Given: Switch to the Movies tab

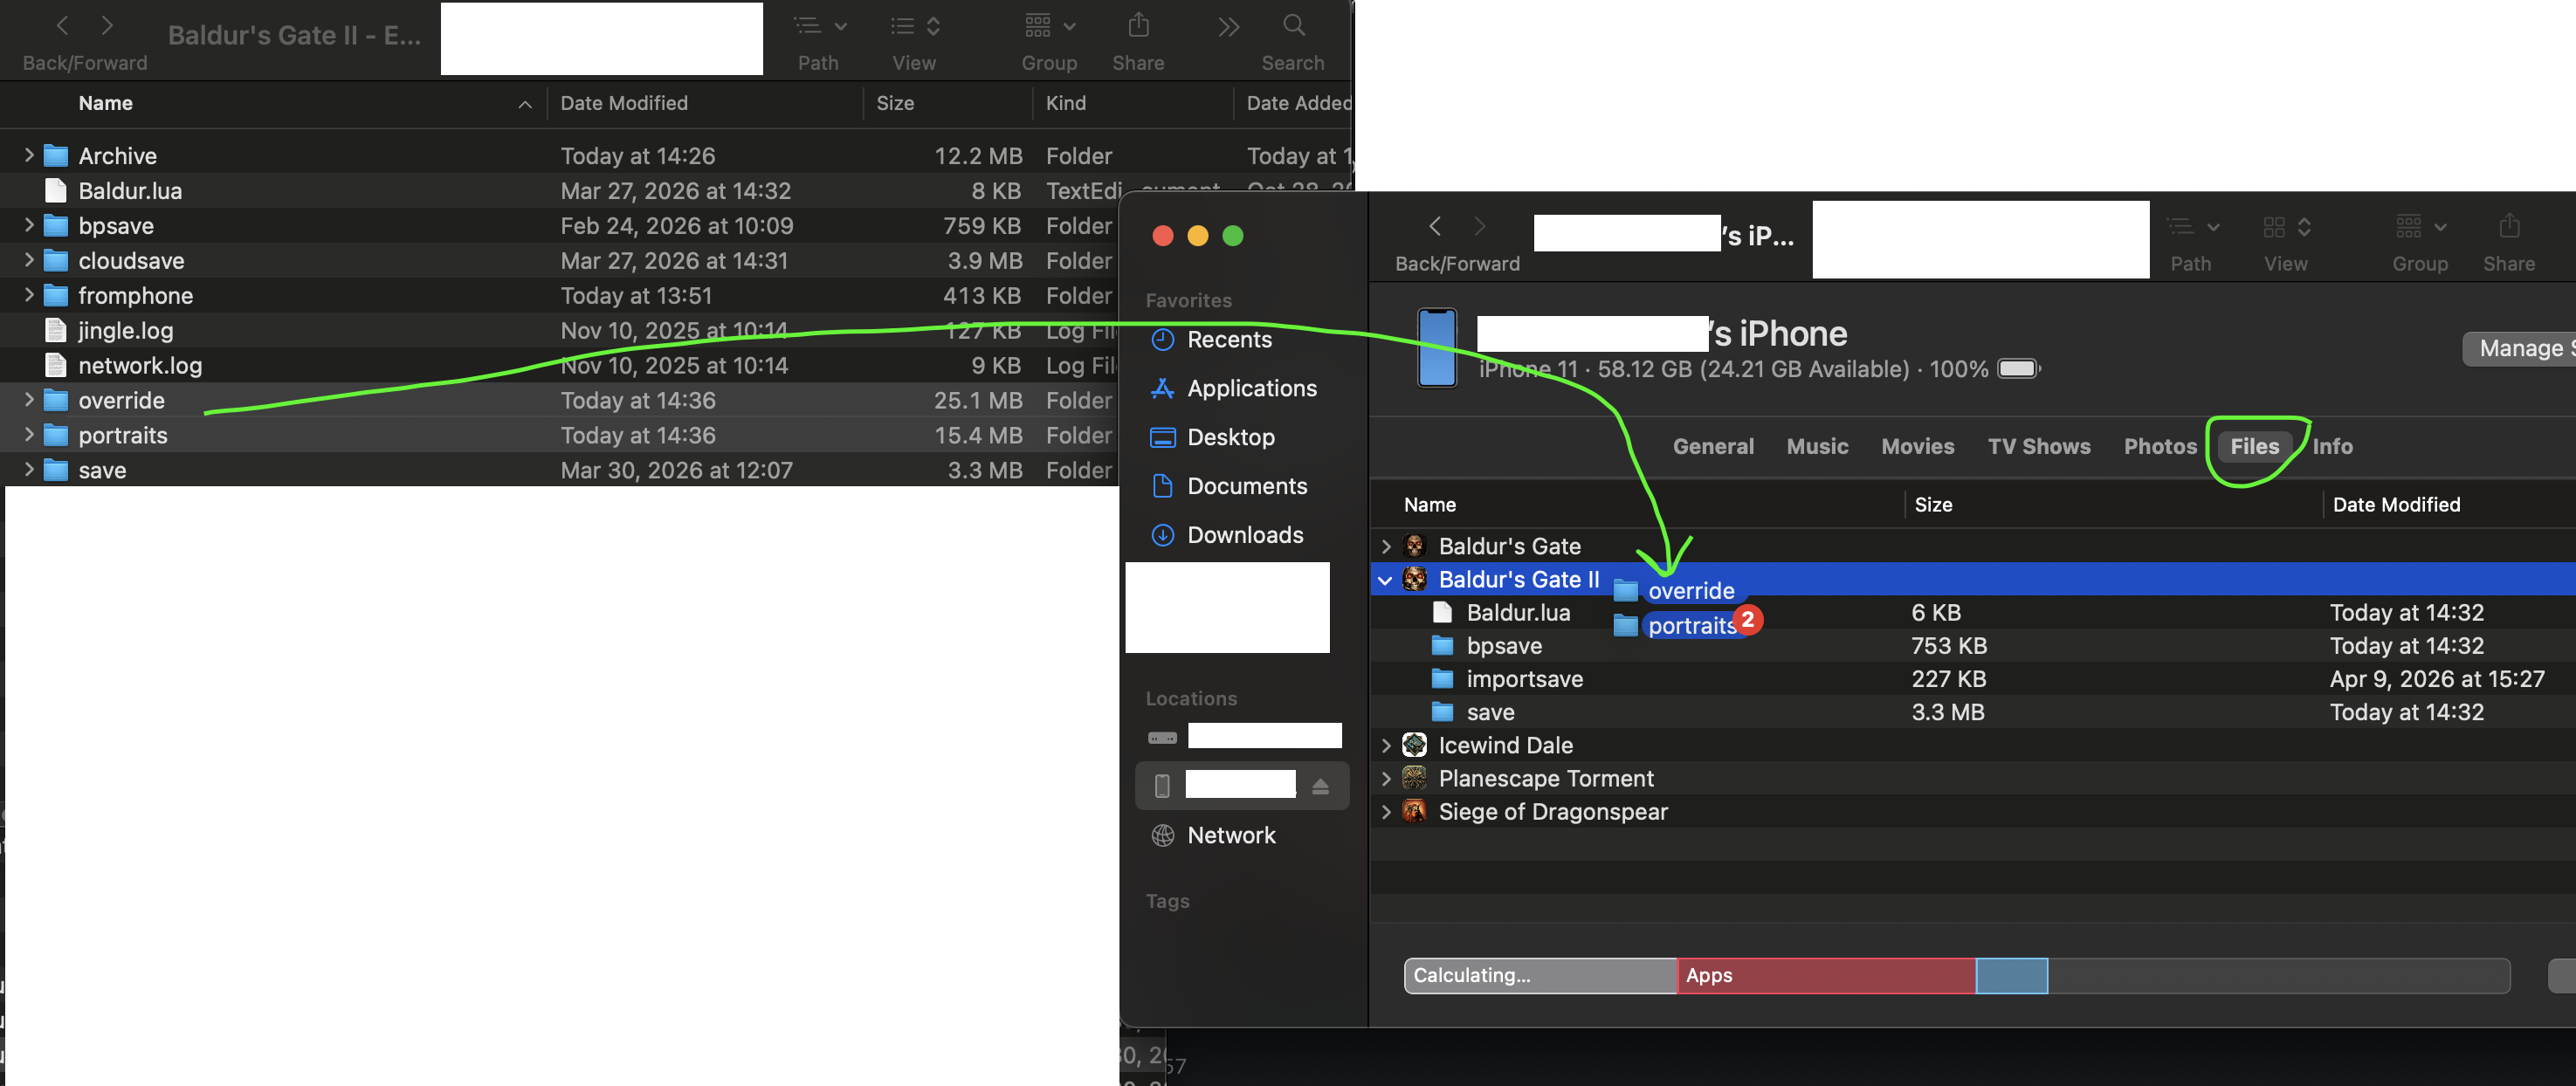Looking at the screenshot, I should (x=1917, y=447).
